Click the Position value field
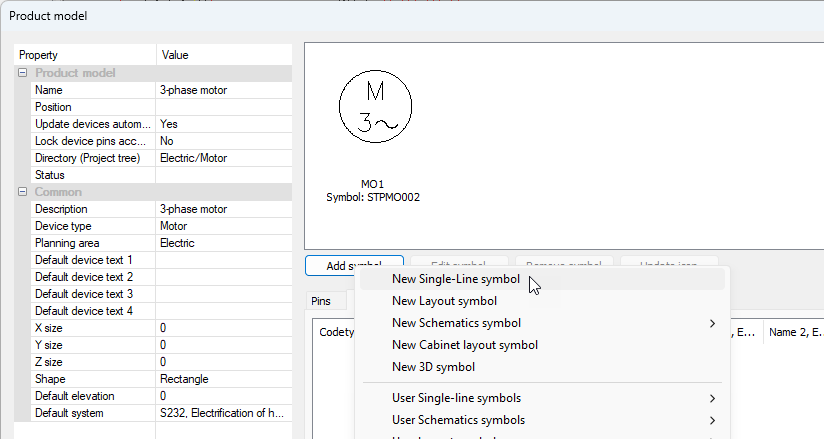This screenshot has height=439, width=824. pyautogui.click(x=224, y=107)
